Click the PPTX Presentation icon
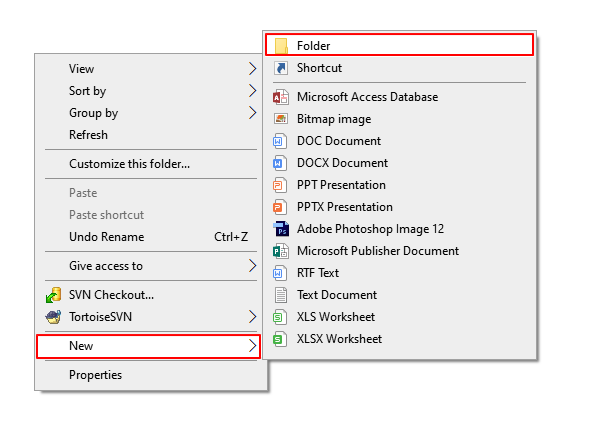 point(280,207)
